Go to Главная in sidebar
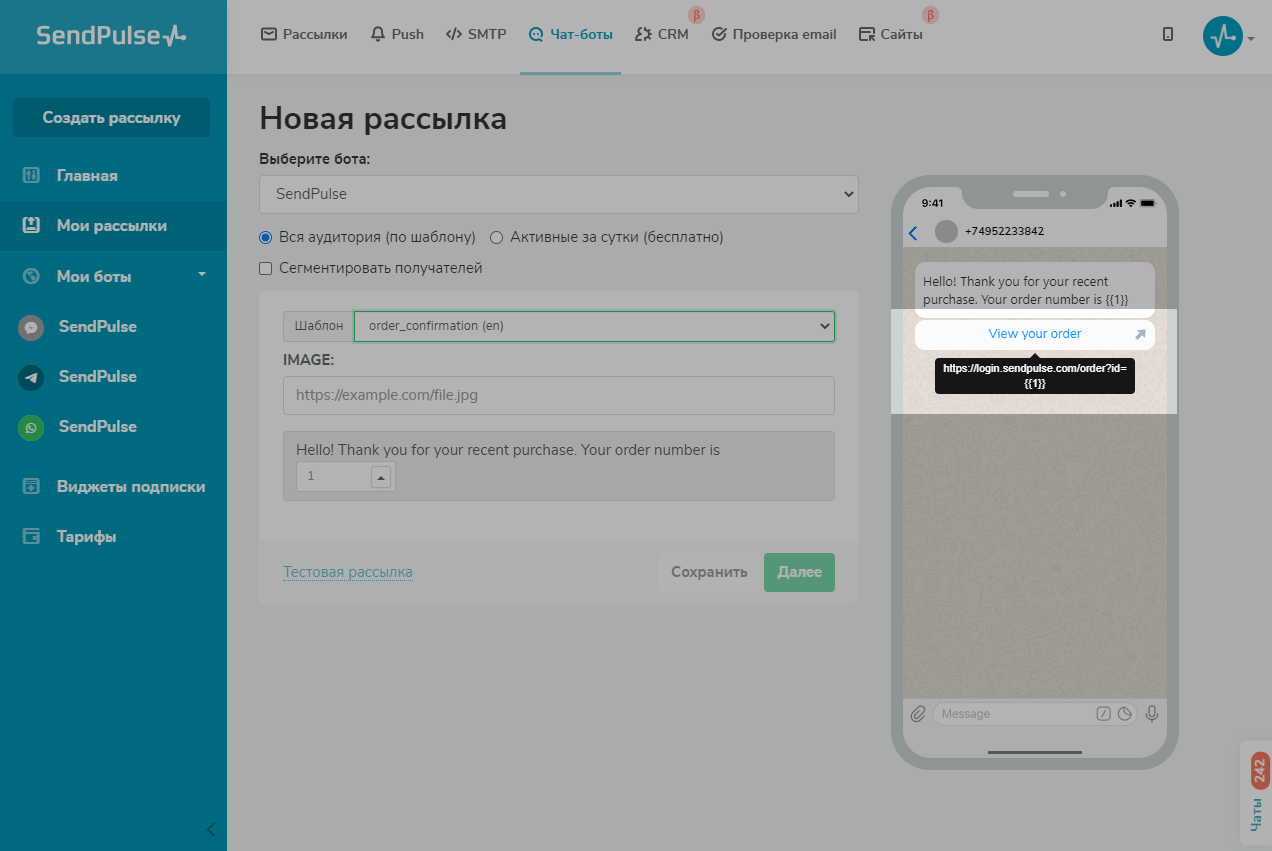Image resolution: width=1272 pixels, height=851 pixels. [x=113, y=176]
